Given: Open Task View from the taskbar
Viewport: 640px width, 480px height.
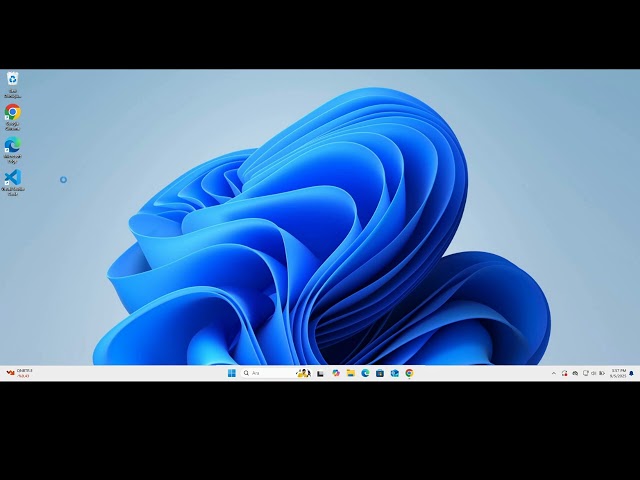Looking at the screenshot, I should pyautogui.click(x=320, y=373).
